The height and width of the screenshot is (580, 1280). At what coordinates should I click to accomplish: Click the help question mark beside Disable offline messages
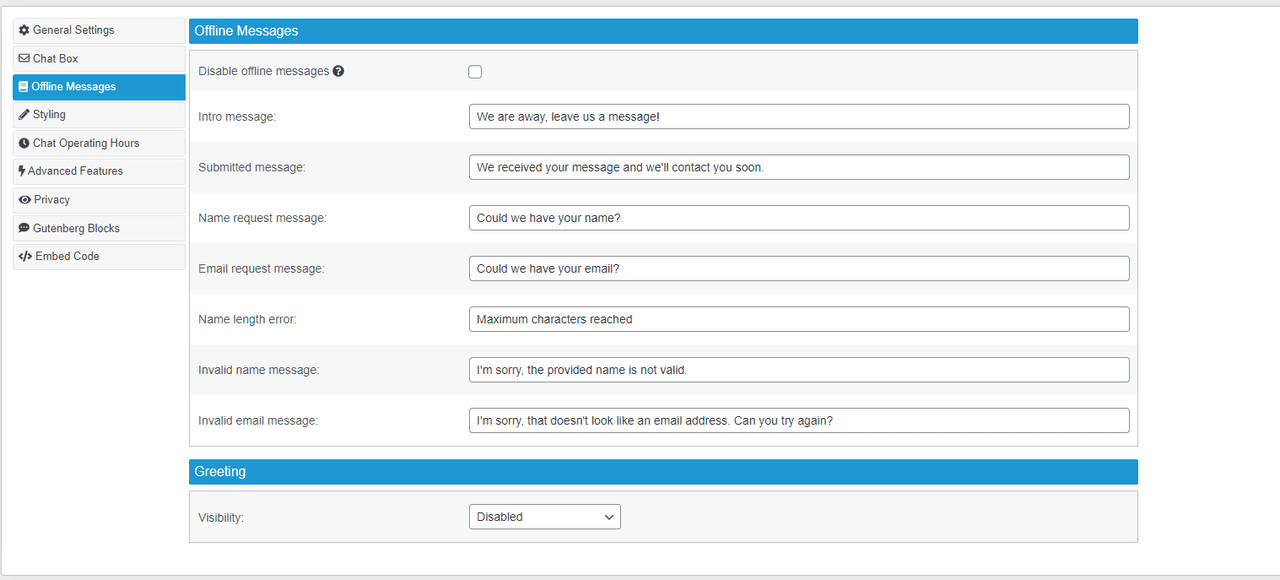pos(339,71)
